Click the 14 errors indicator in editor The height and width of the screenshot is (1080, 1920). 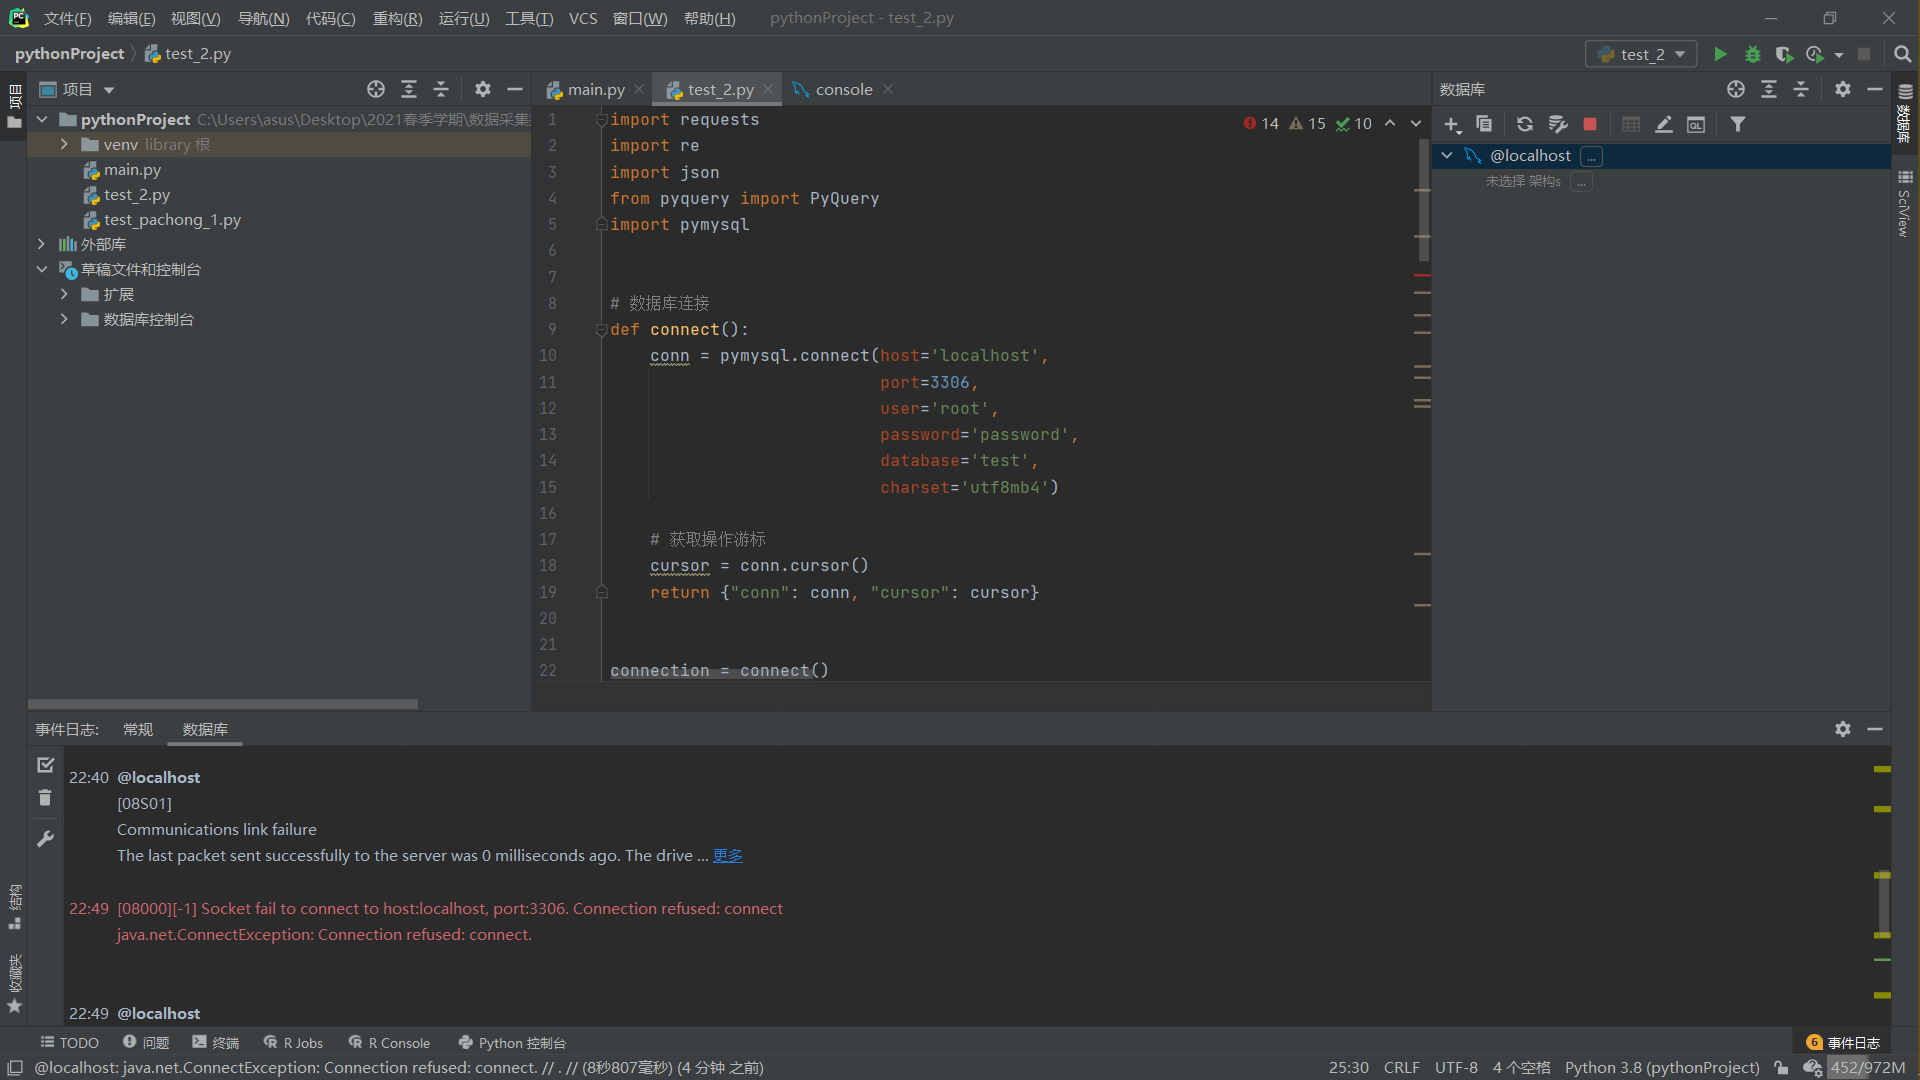pyautogui.click(x=1261, y=123)
